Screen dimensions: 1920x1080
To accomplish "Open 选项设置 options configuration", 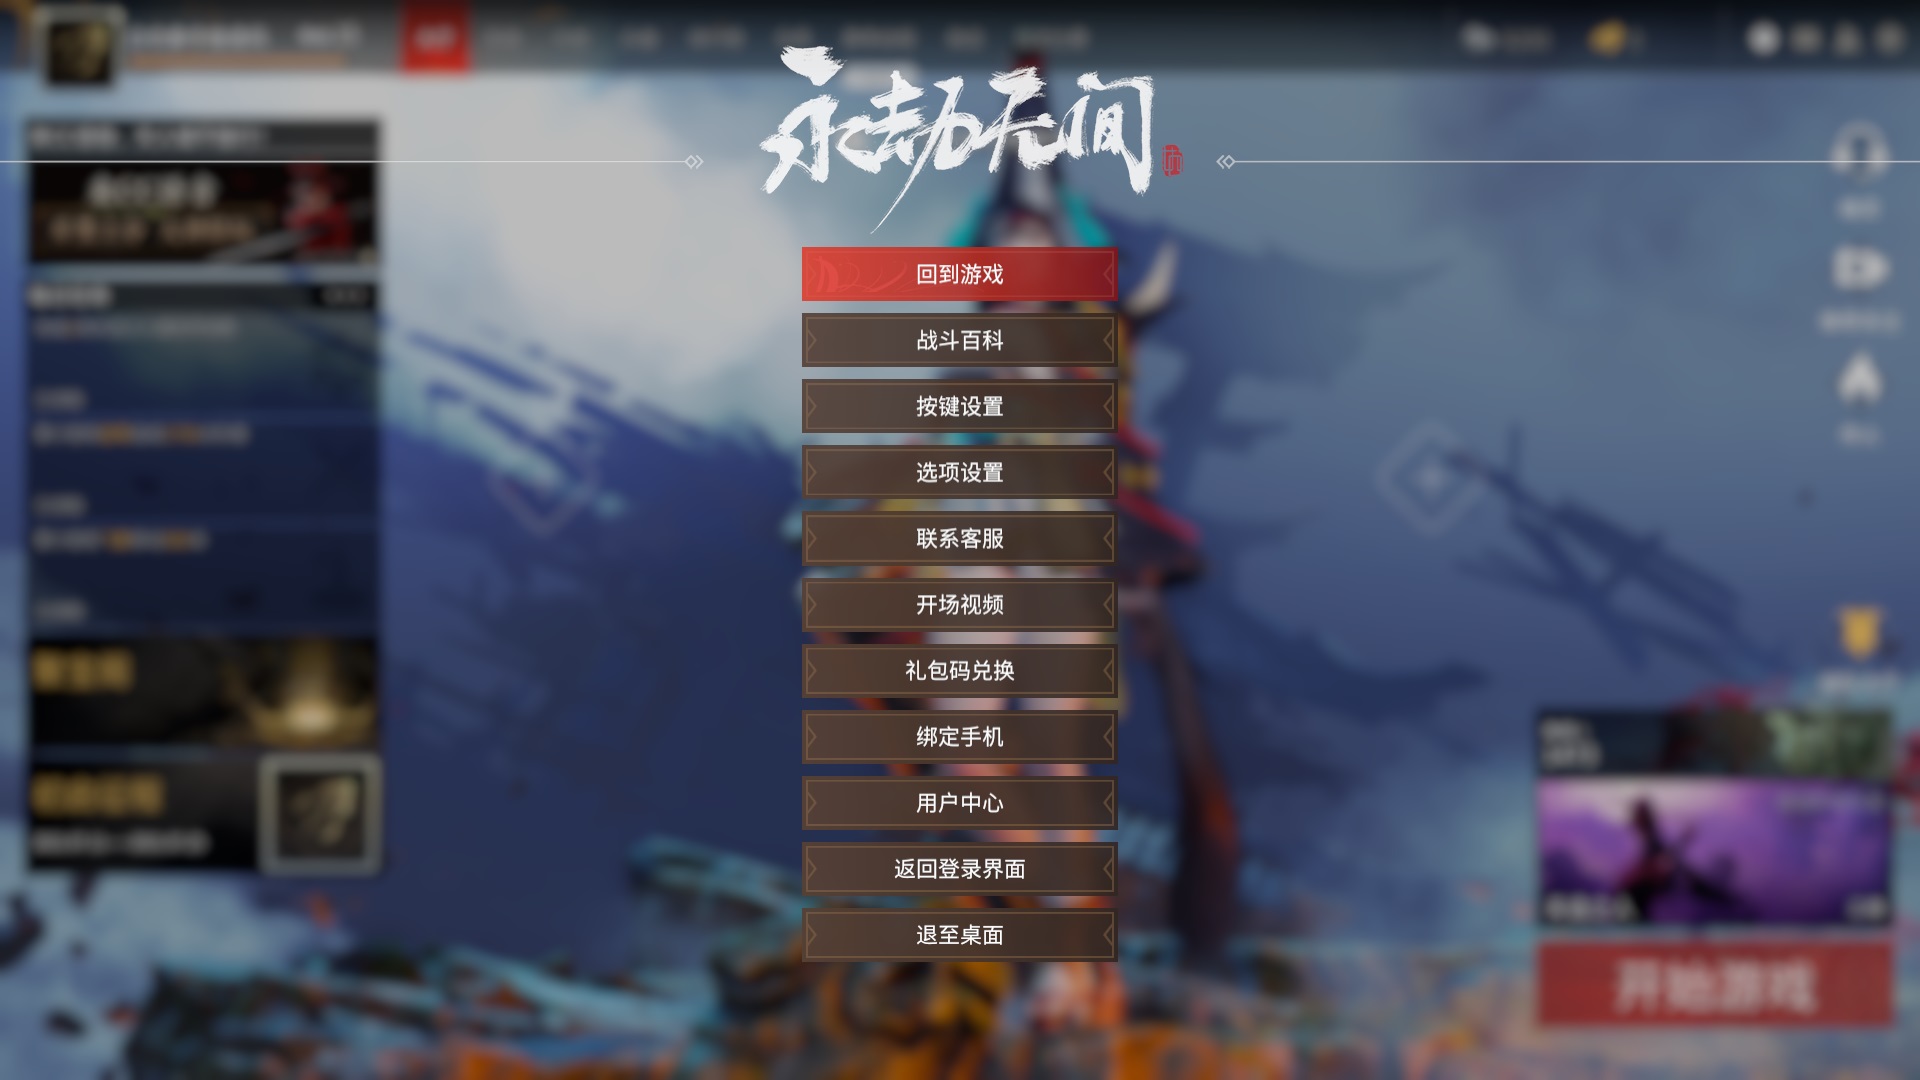I will click(960, 472).
